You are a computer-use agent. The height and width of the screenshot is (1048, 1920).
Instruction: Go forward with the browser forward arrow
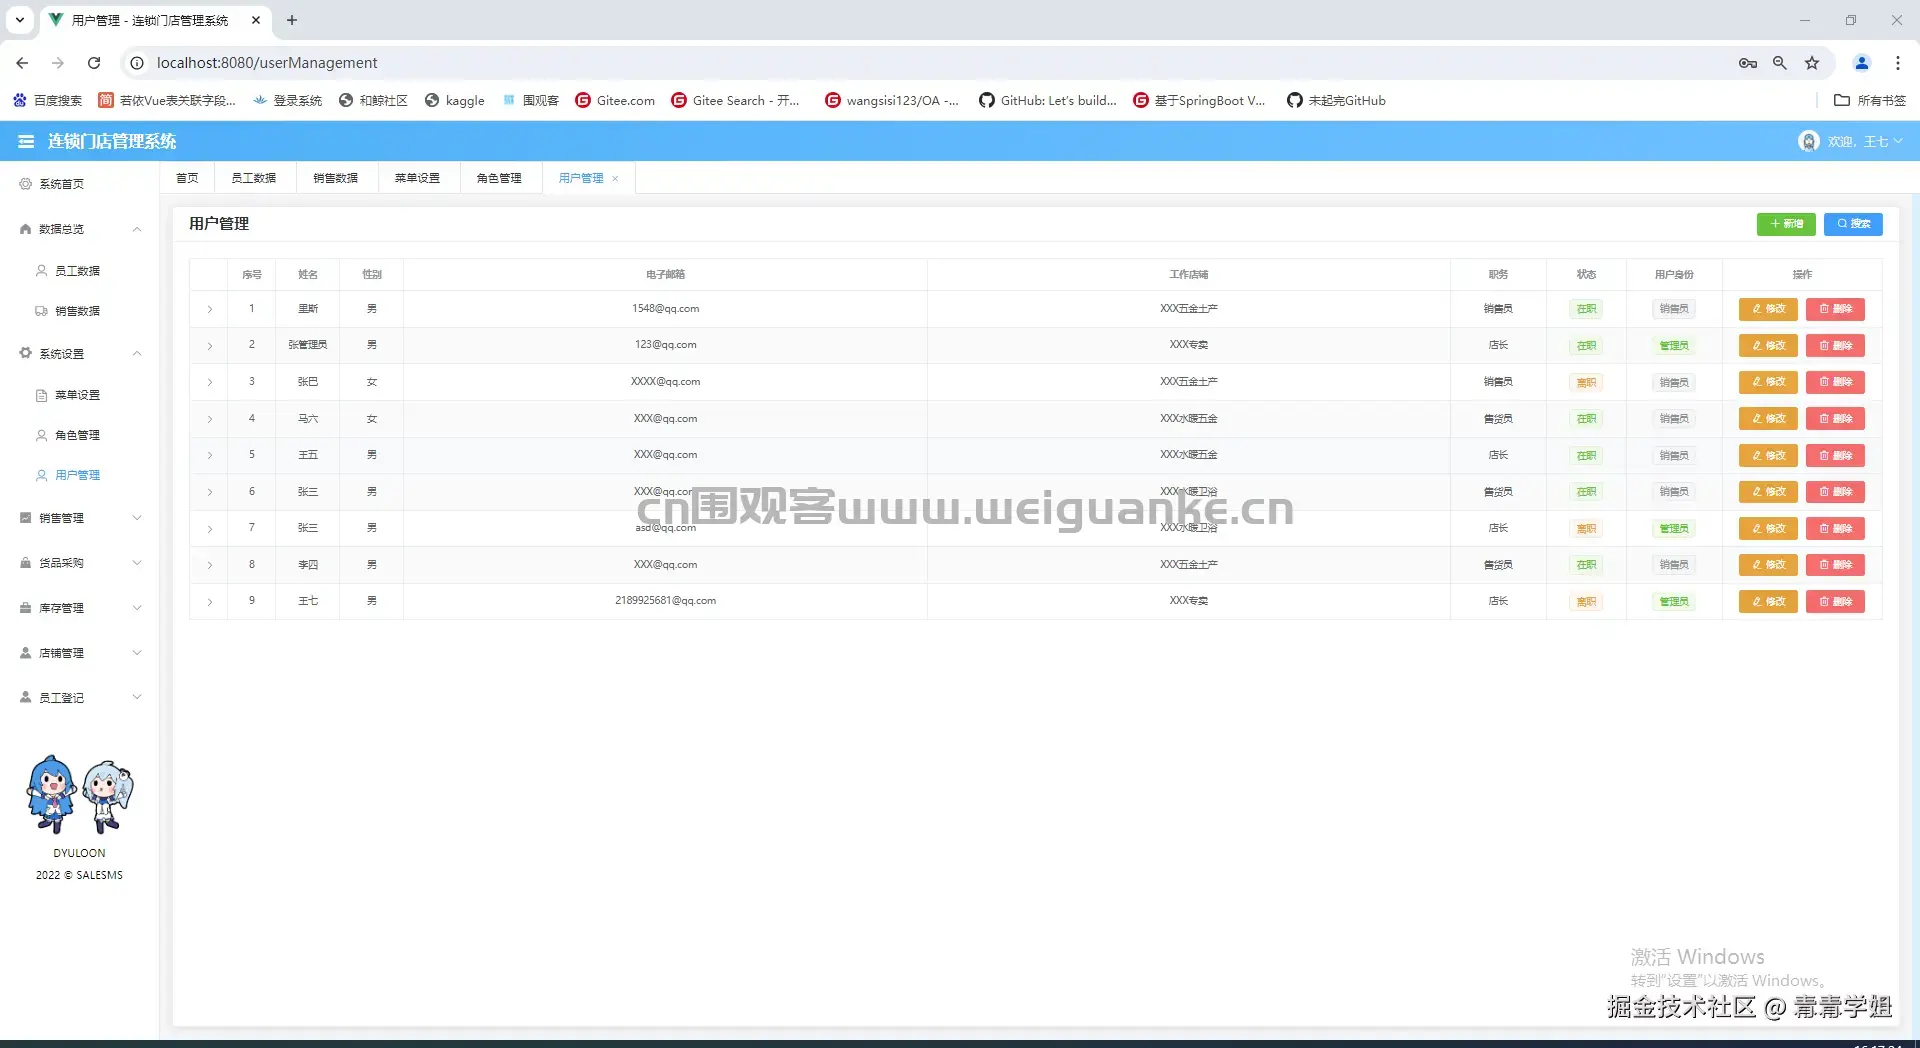click(58, 63)
